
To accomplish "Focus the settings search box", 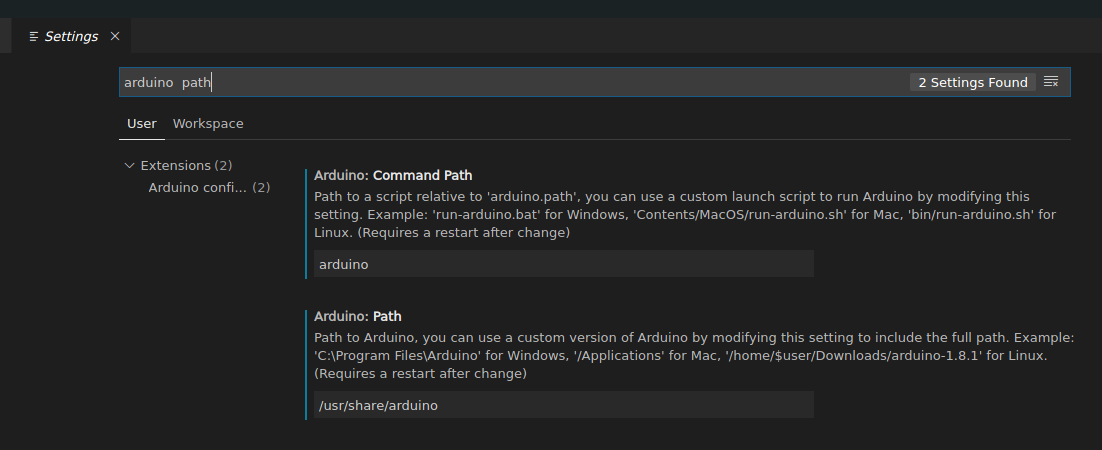I will point(595,82).
